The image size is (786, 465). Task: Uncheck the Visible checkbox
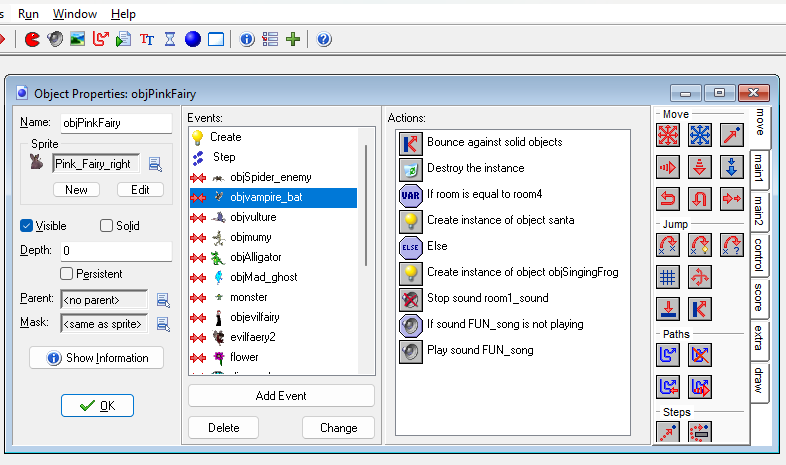(x=27, y=226)
